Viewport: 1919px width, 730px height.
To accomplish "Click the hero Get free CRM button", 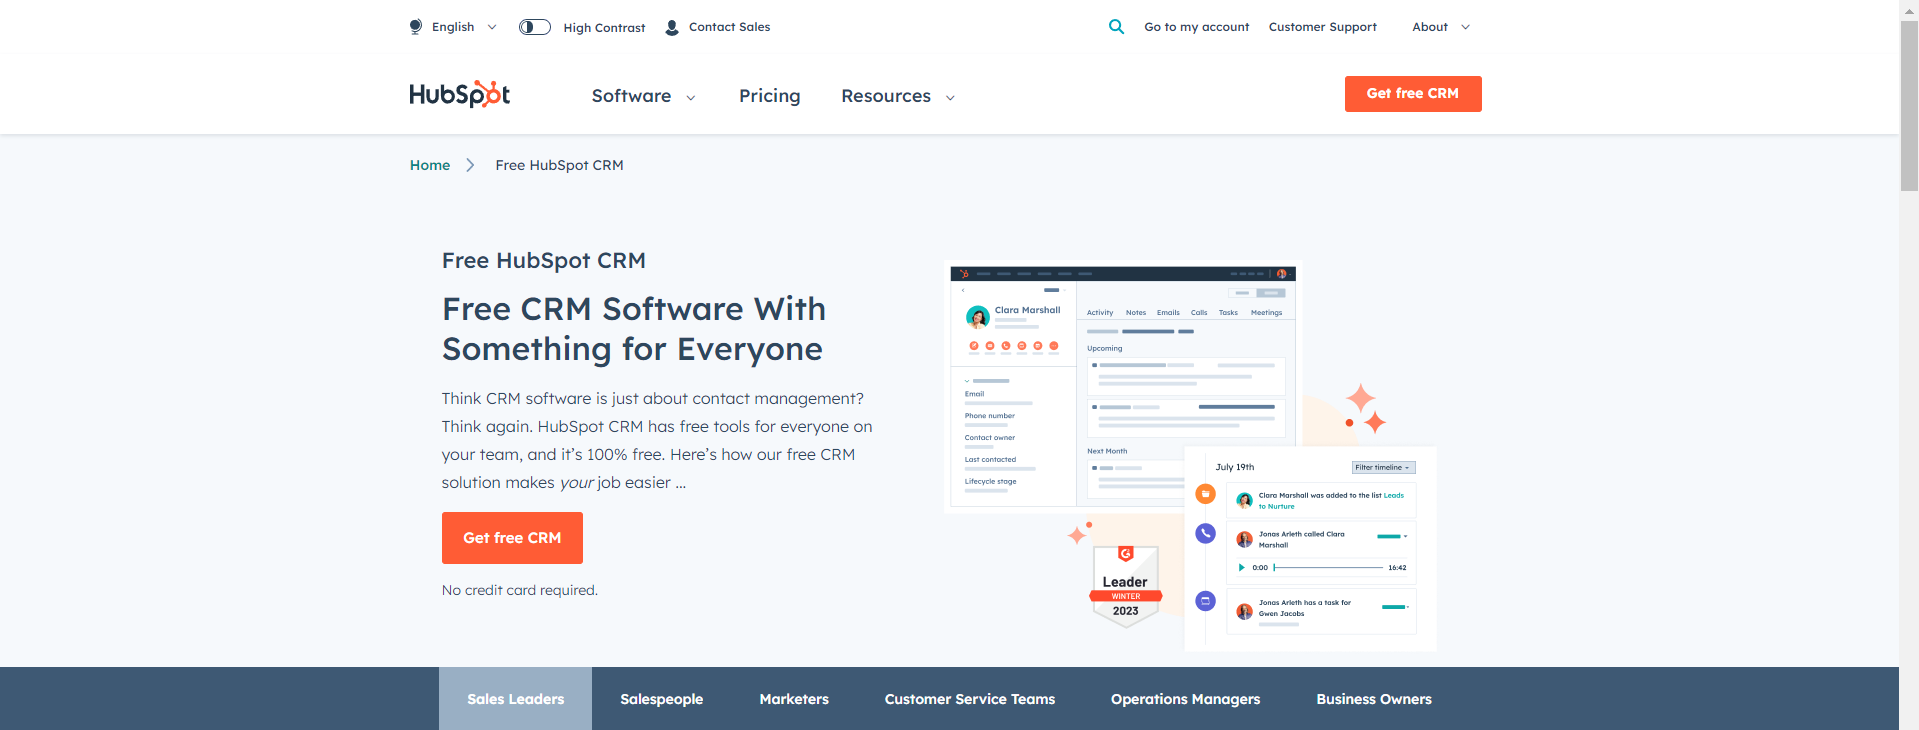I will click(x=512, y=538).
